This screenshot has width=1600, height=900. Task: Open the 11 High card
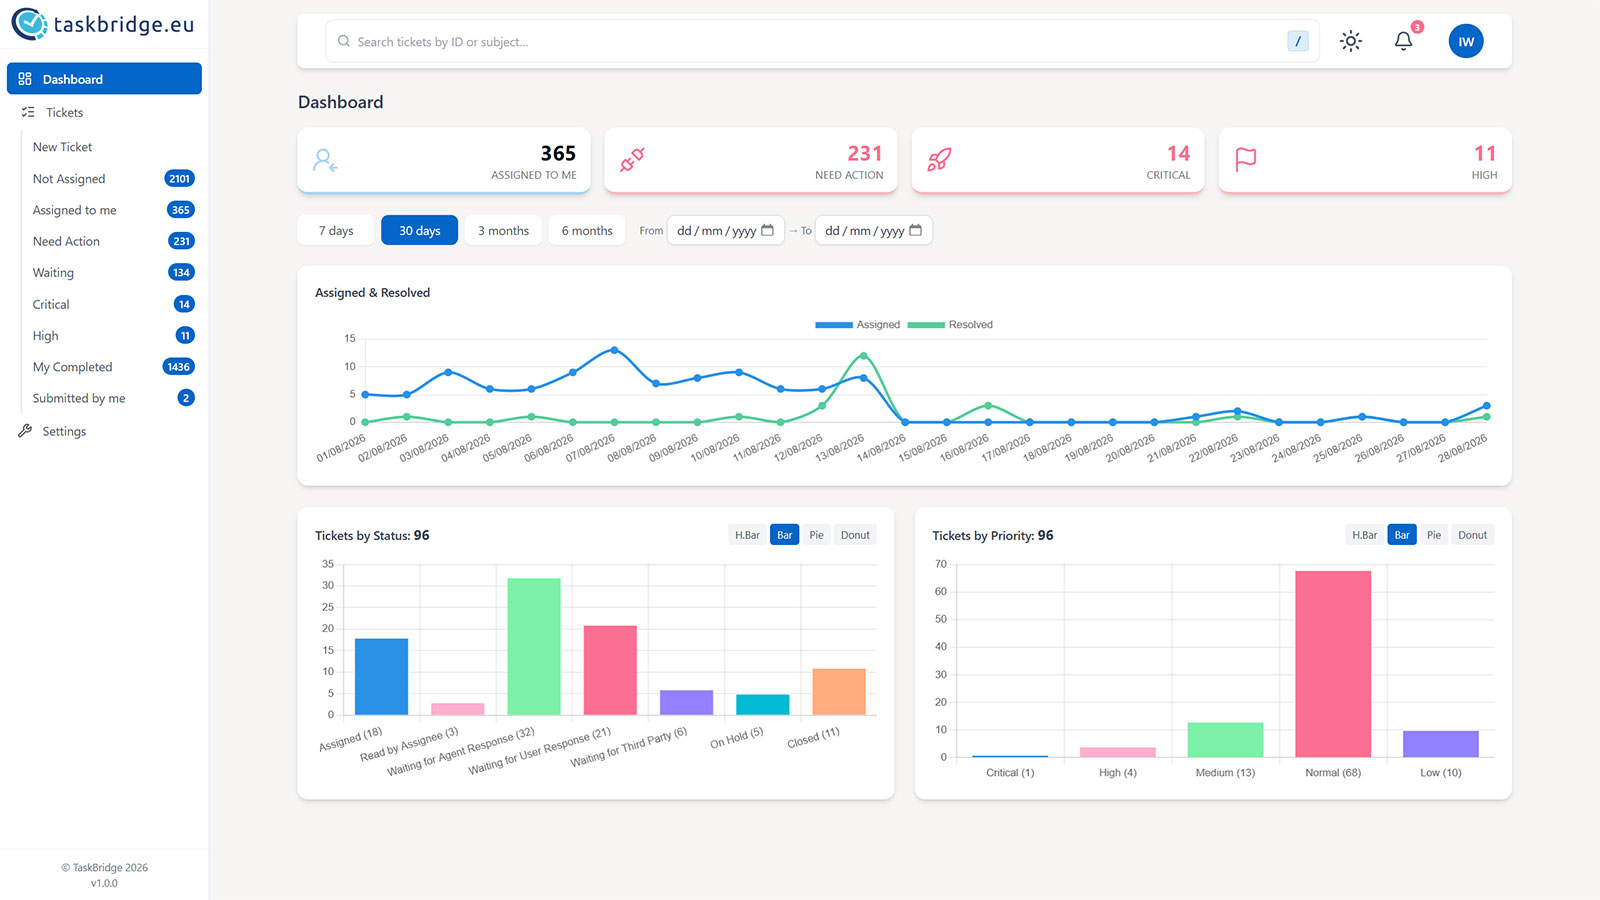1365,160
